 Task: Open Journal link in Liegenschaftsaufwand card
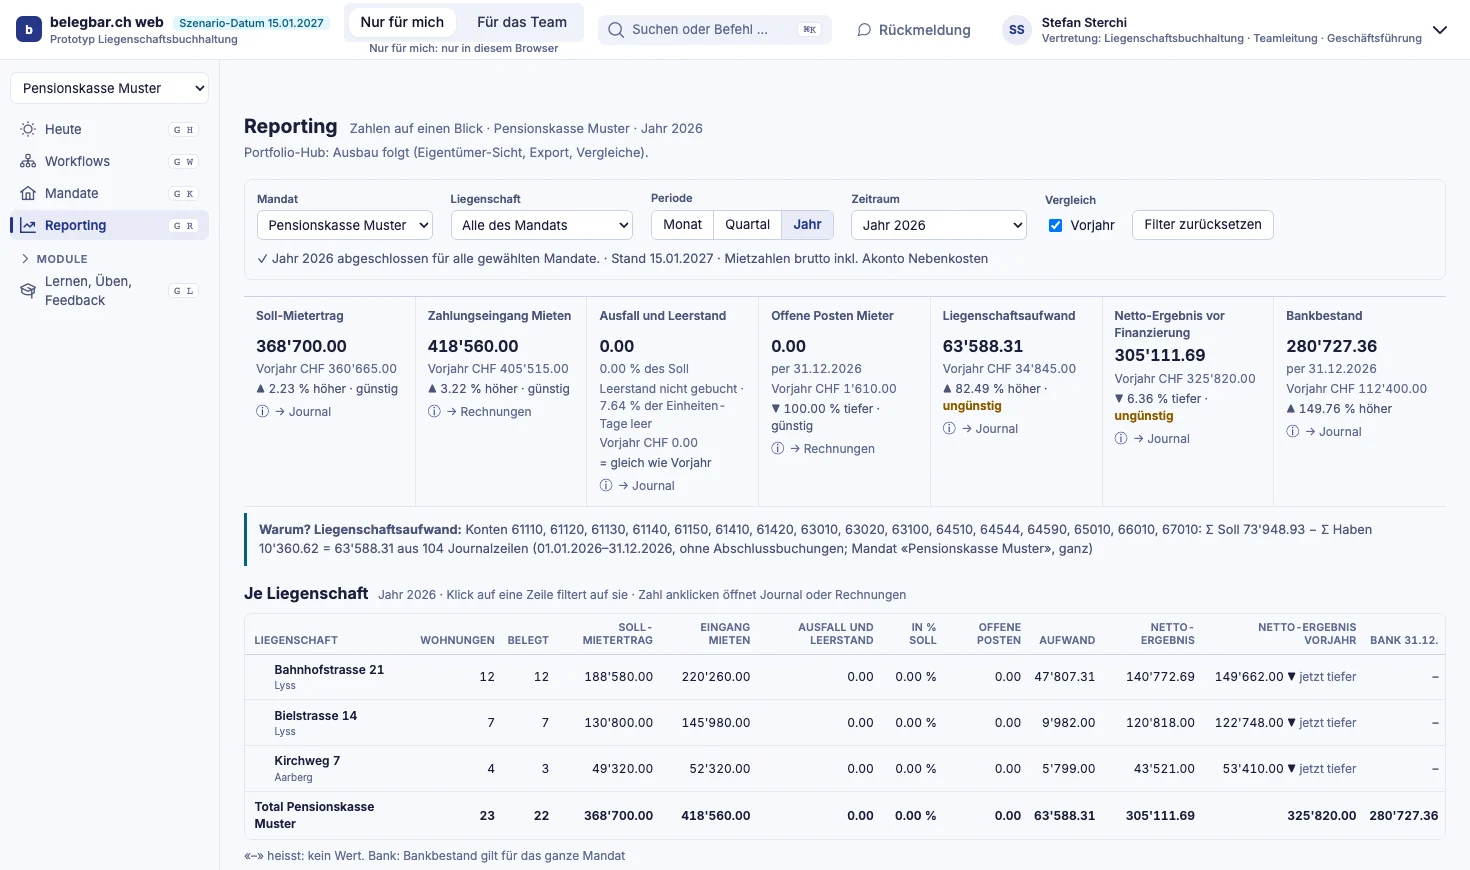(x=990, y=429)
